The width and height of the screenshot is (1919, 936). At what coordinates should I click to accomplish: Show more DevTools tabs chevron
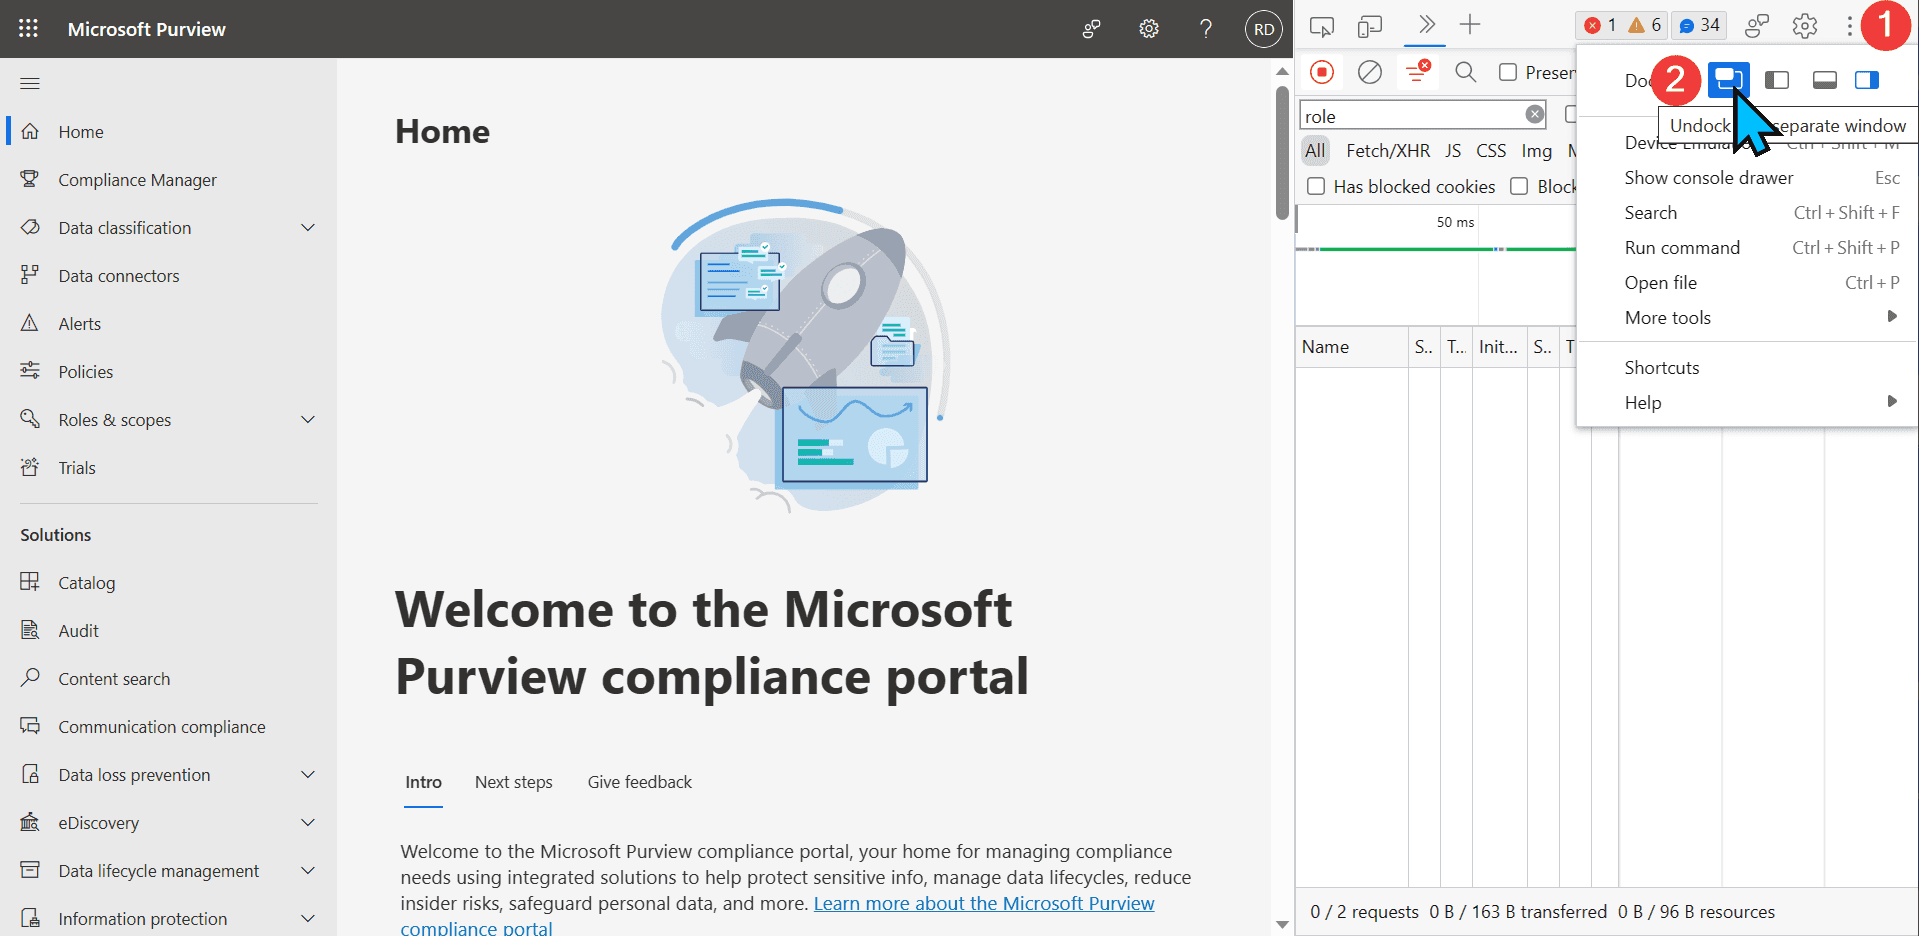[x=1426, y=25]
